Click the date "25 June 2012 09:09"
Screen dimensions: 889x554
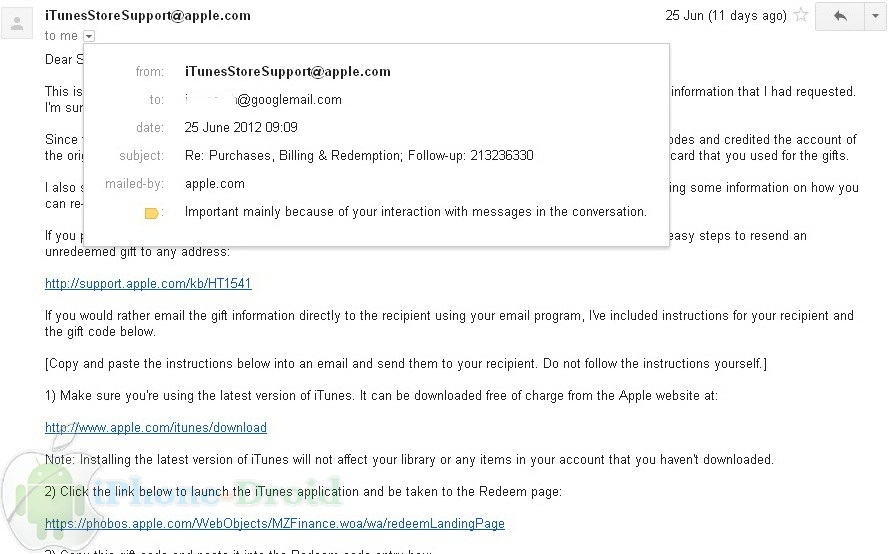[x=241, y=128]
